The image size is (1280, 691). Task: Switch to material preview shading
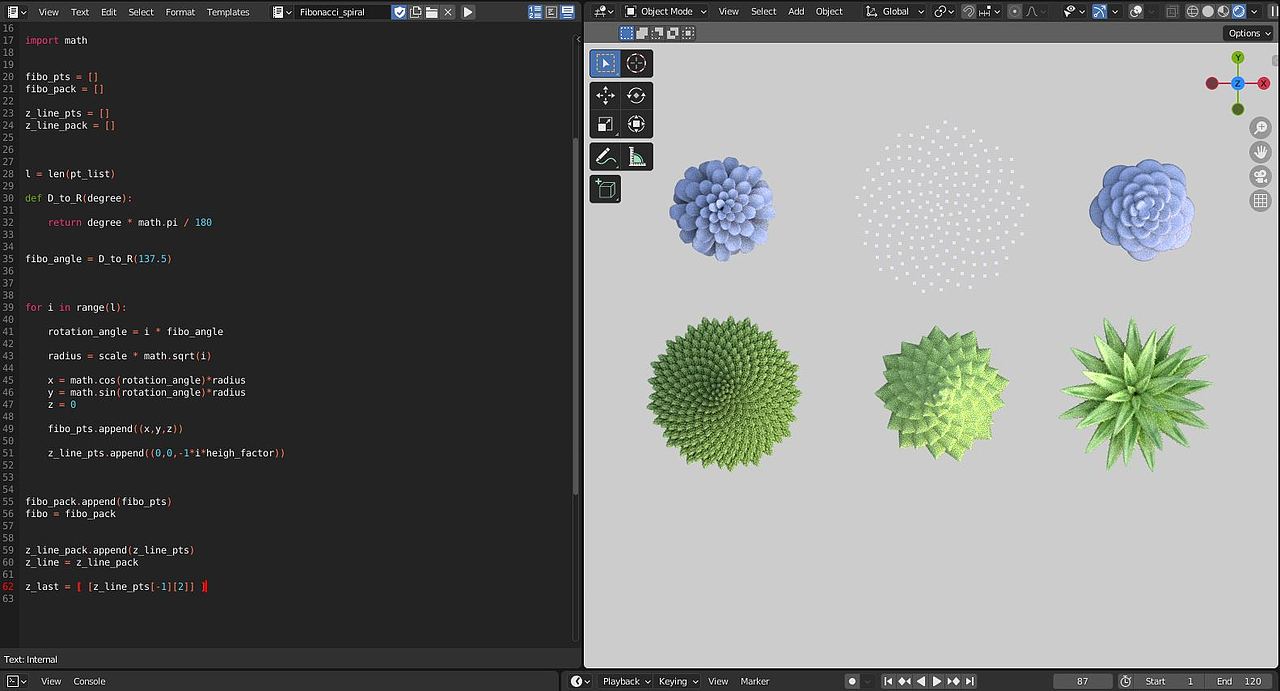click(1223, 11)
